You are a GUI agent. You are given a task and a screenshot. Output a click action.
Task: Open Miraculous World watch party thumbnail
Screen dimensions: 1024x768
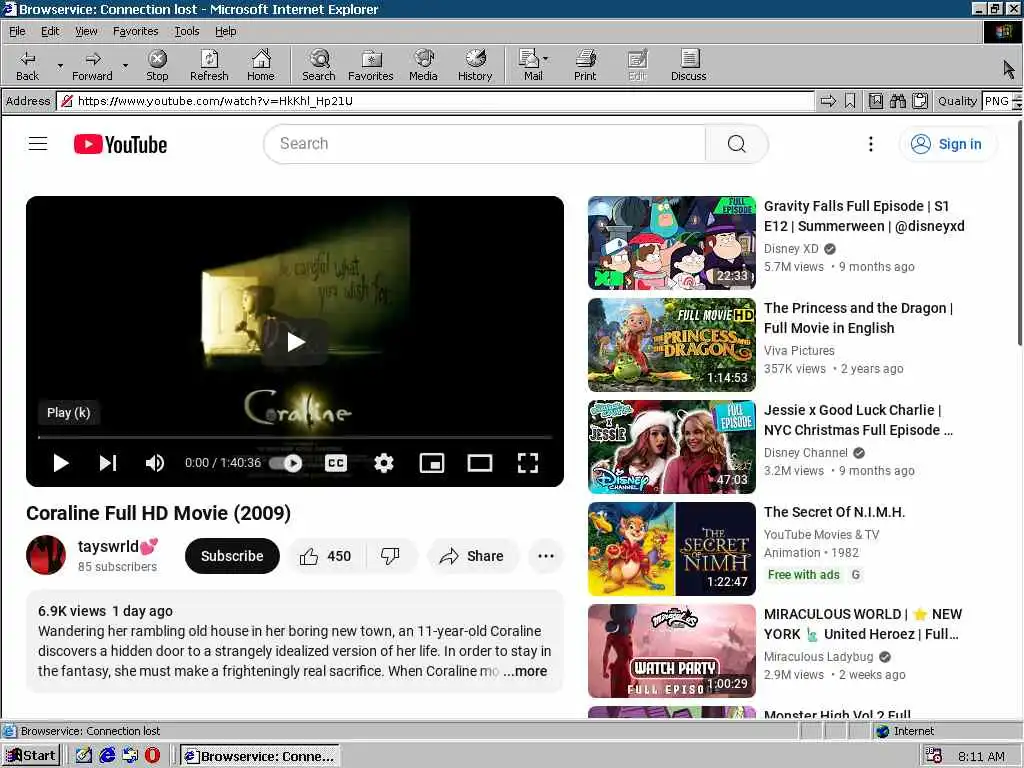[671, 651]
